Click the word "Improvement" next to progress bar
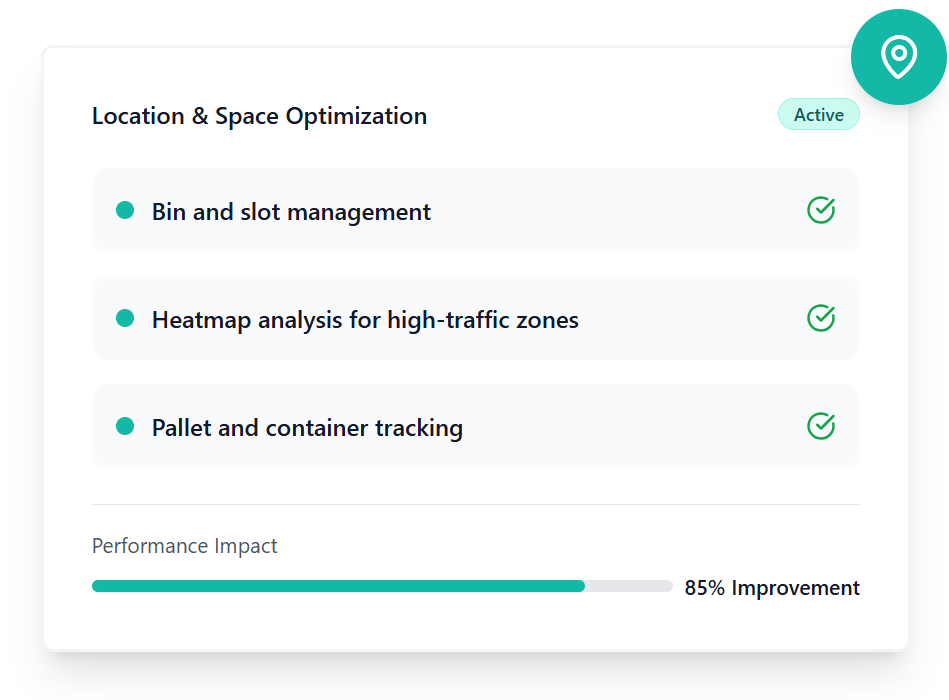This screenshot has width=949, height=700. pyautogui.click(x=795, y=588)
